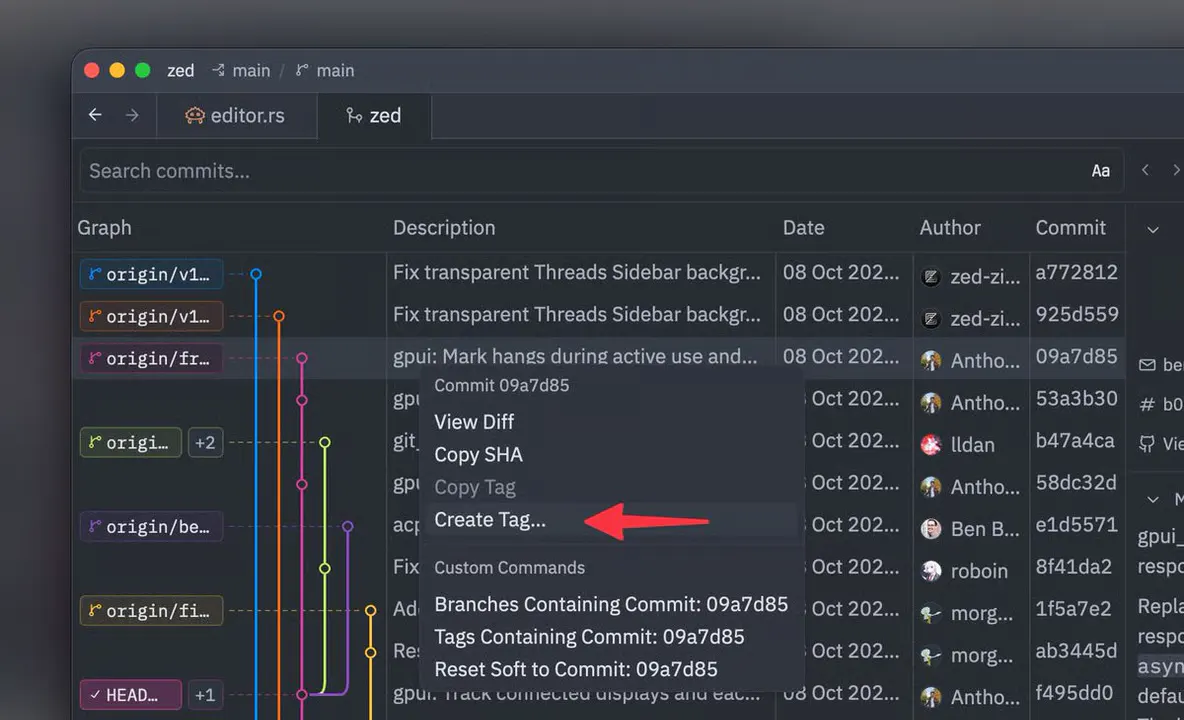Click the zed-zi avatar in row a772812
This screenshot has height=720, width=1184.
(x=931, y=277)
